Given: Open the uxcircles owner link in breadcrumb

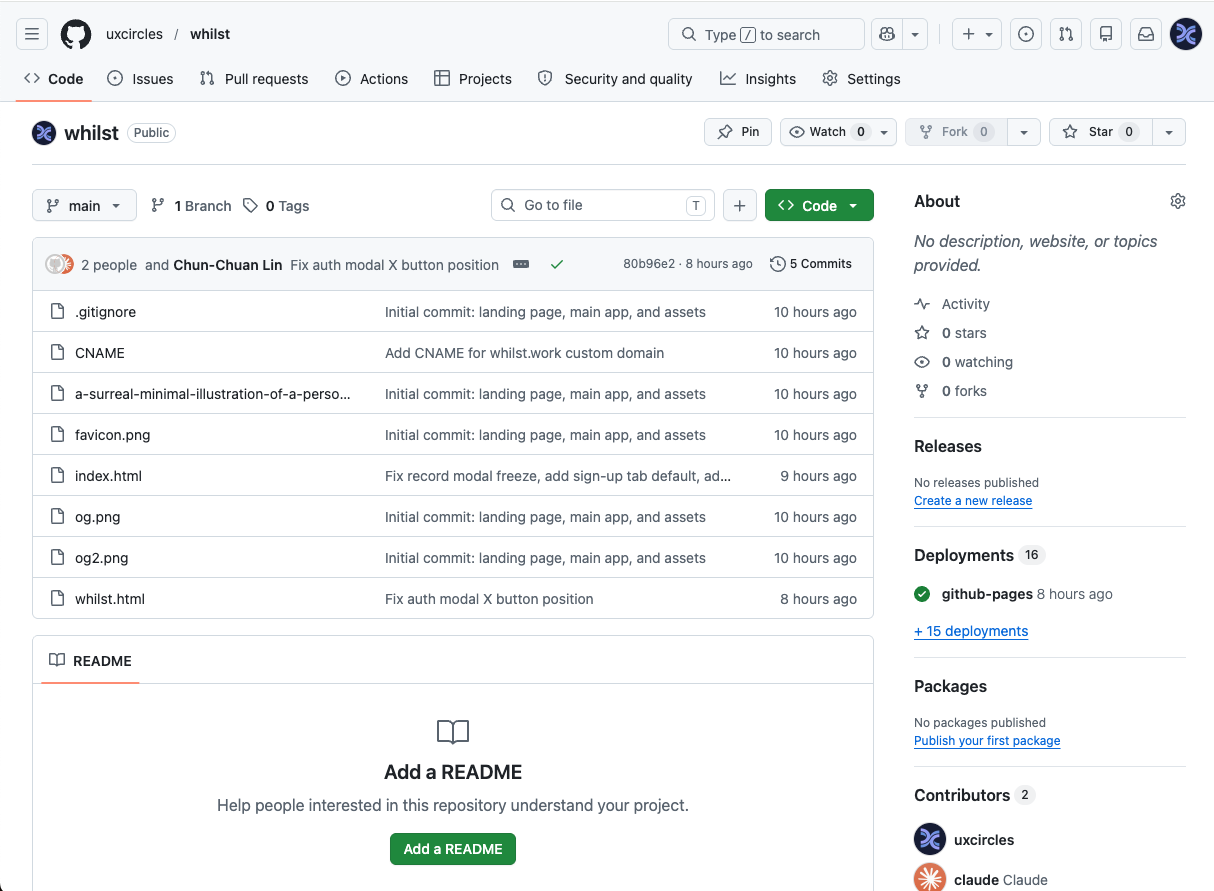Looking at the screenshot, I should pos(134,34).
